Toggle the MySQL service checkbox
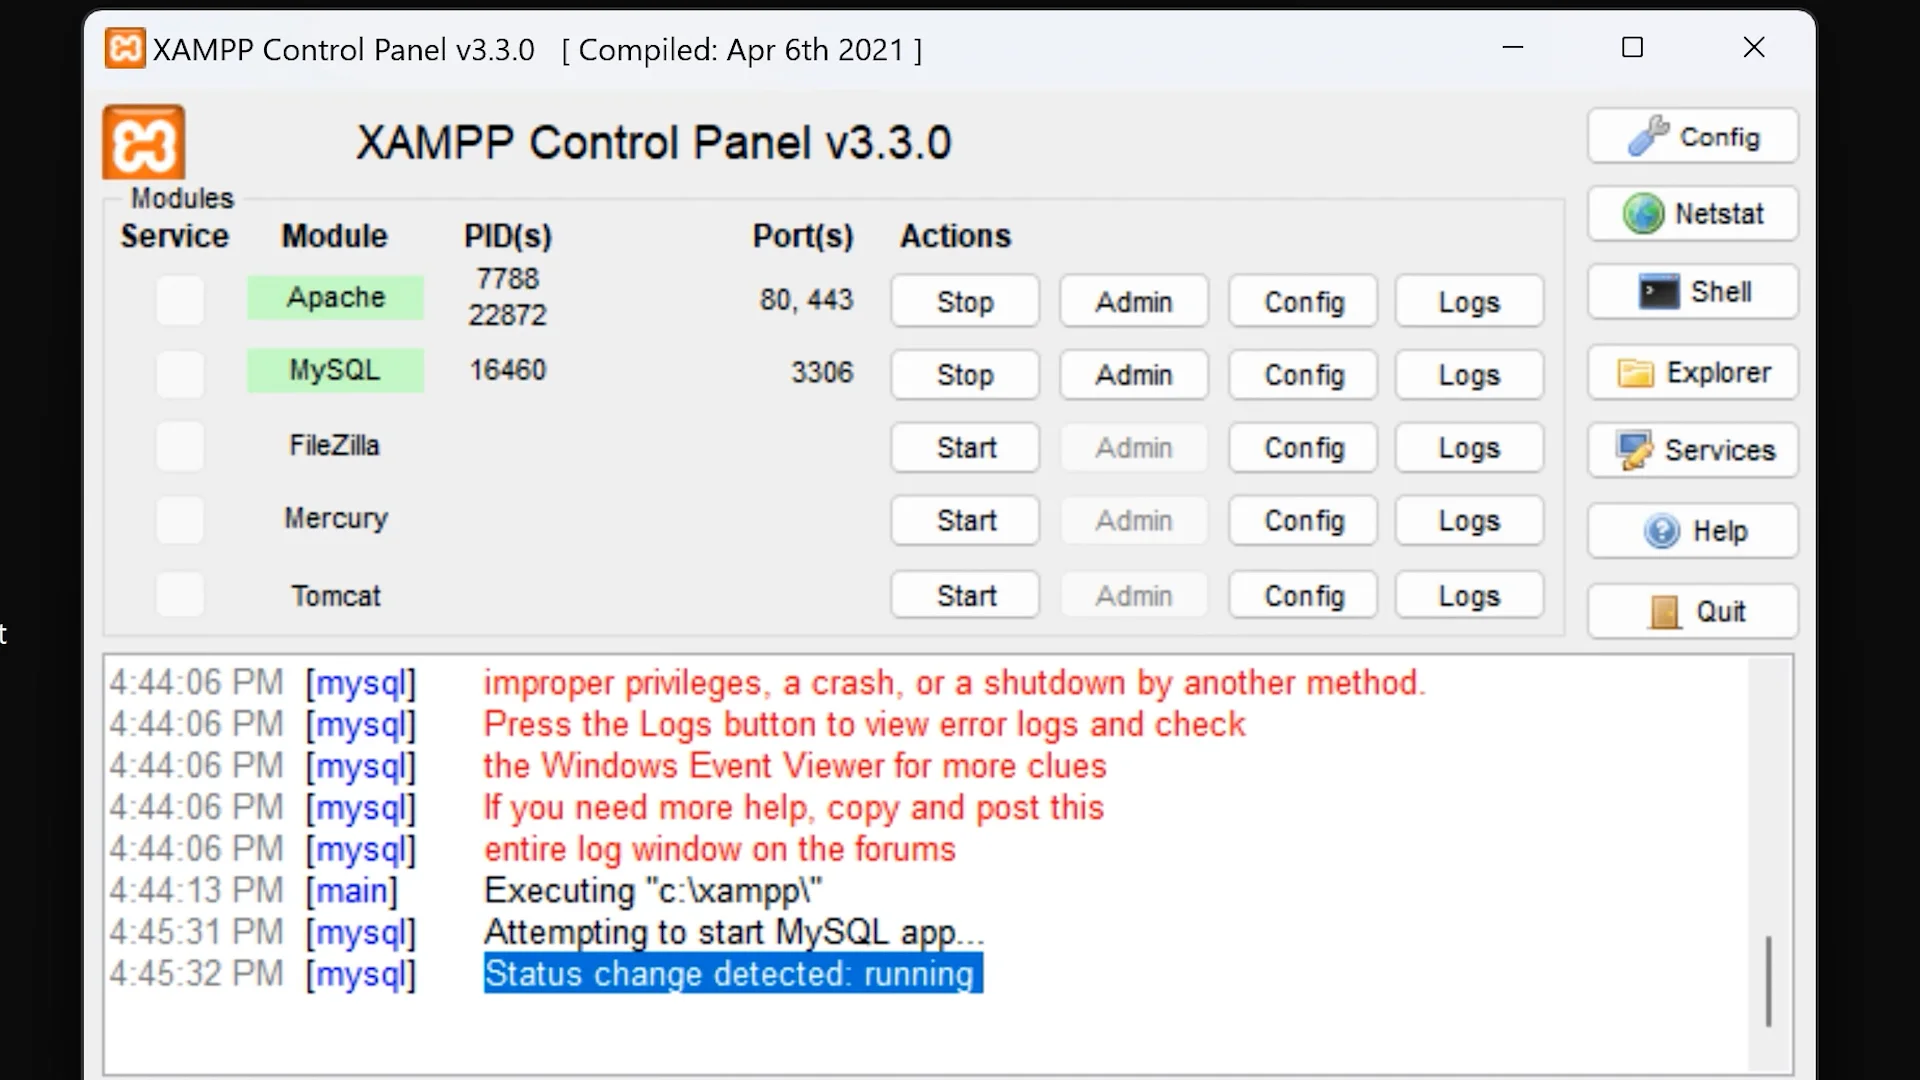 (x=180, y=373)
